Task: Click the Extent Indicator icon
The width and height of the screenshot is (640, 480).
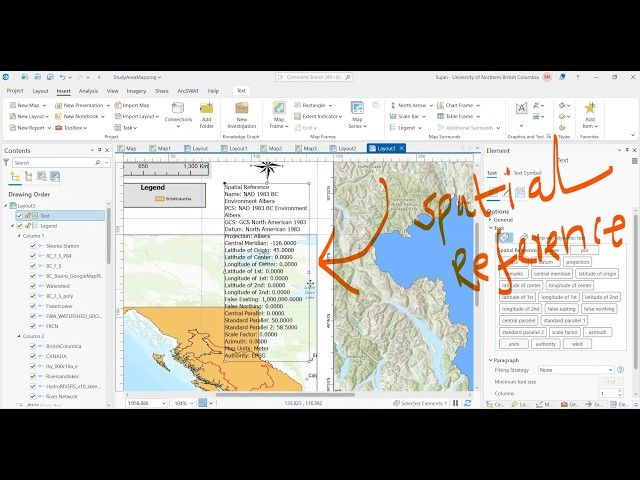Action: click(298, 116)
